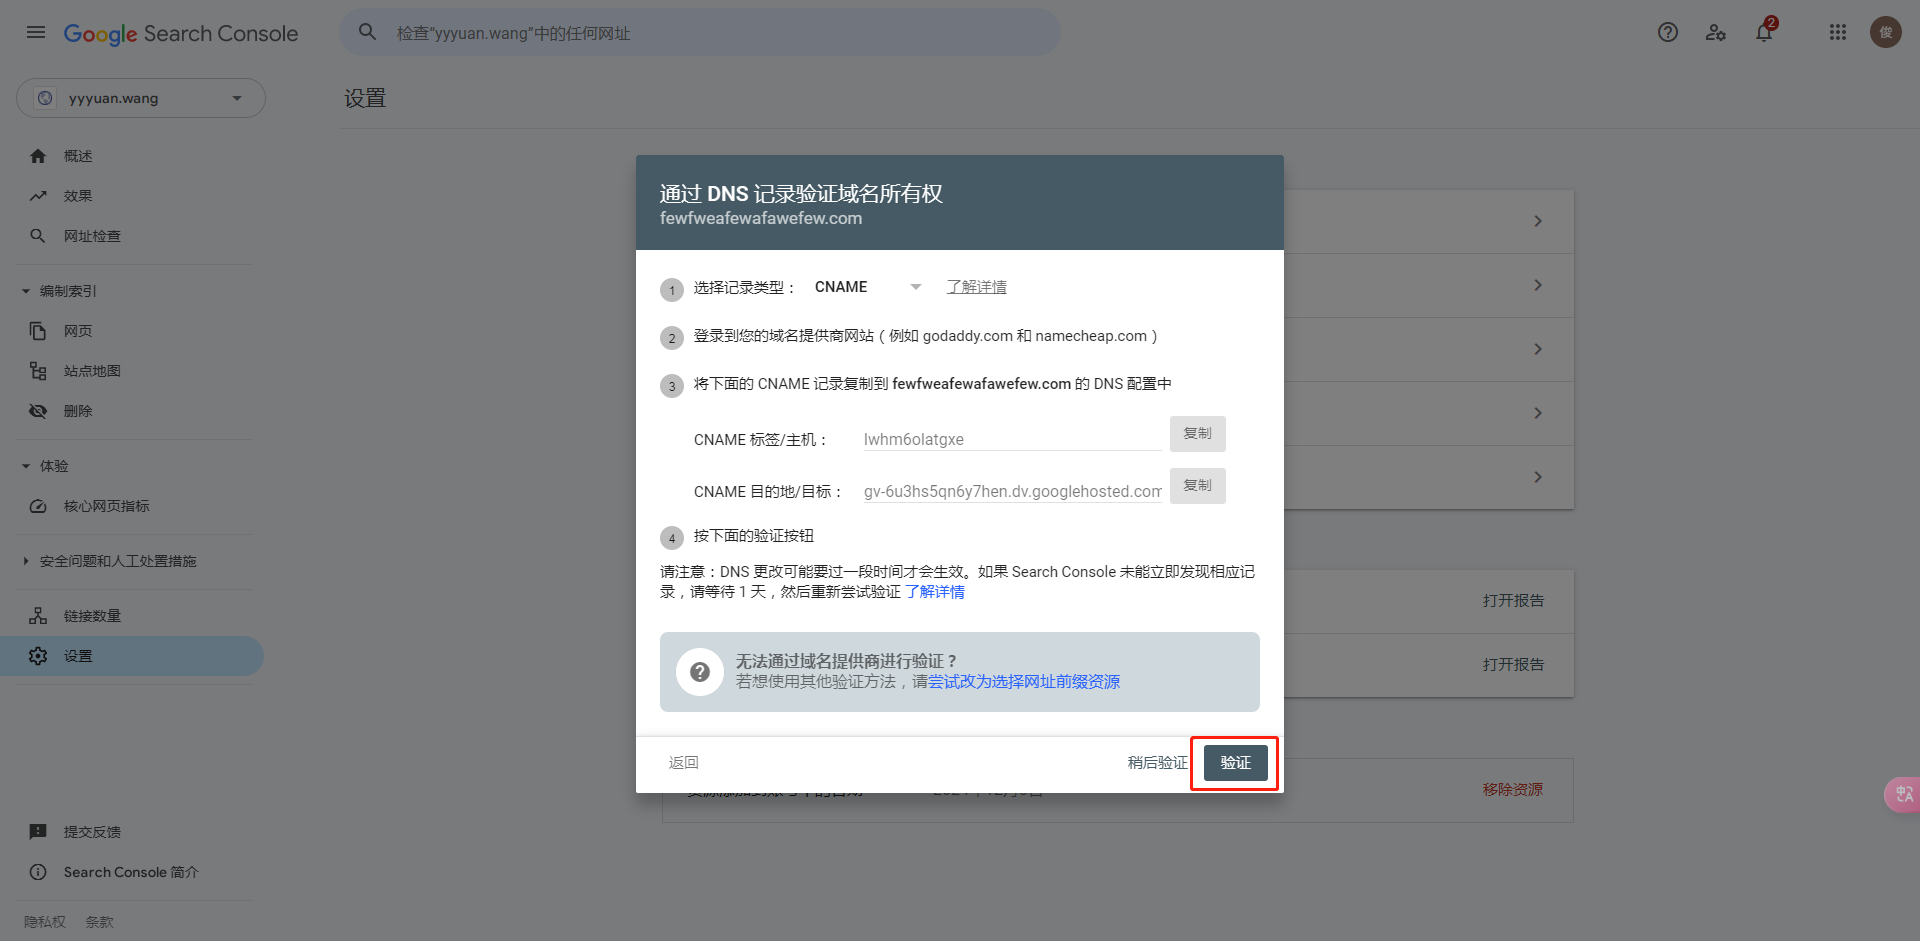The width and height of the screenshot is (1920, 941).
Task: Click the floating translate icon
Action: point(1903,795)
